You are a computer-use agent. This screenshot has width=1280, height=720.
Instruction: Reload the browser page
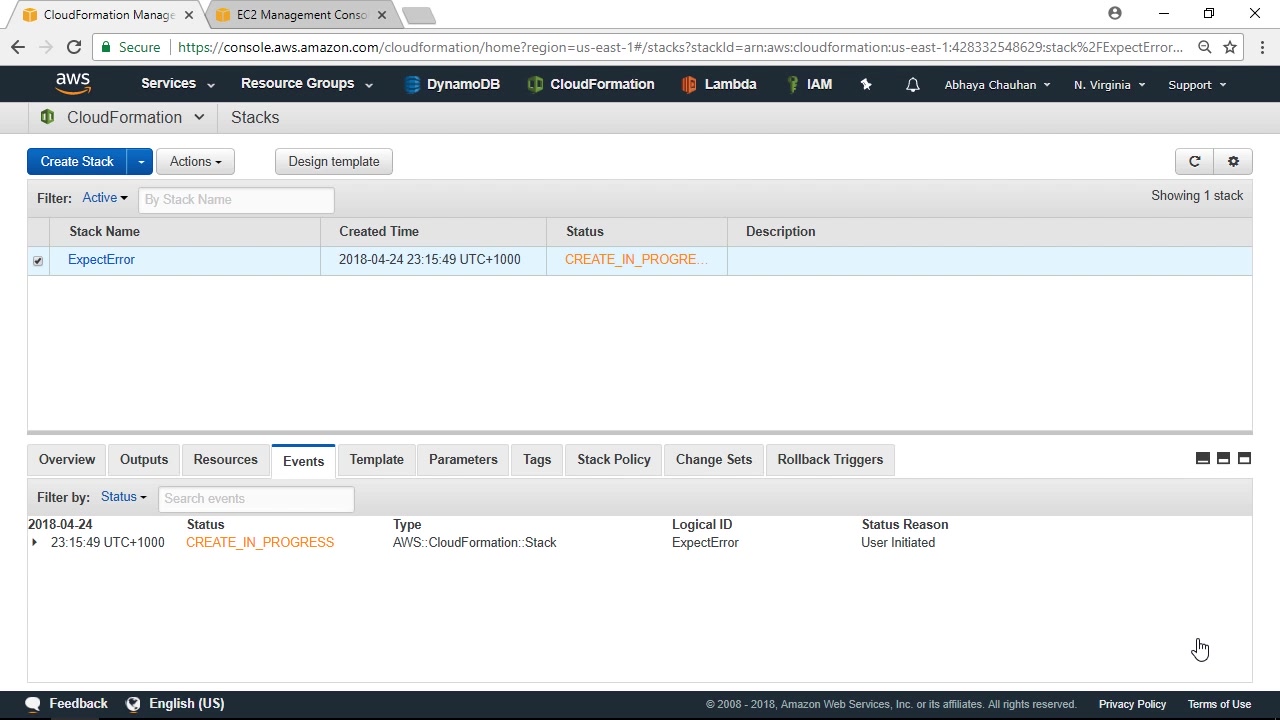tap(73, 47)
